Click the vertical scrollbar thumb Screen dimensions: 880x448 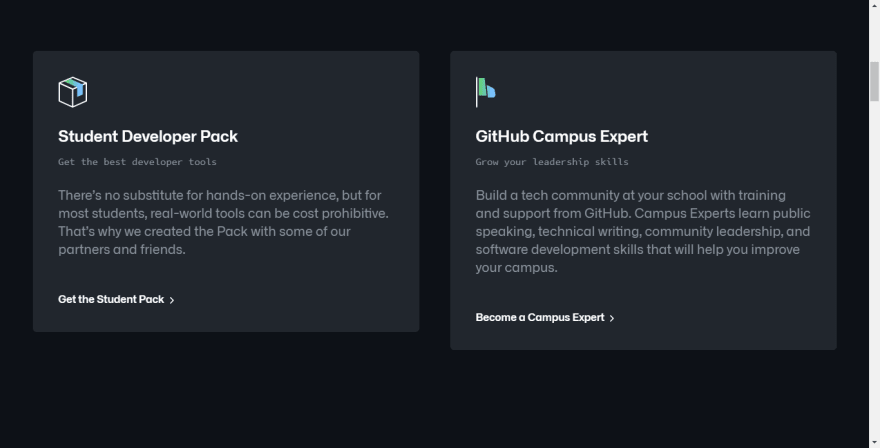874,81
